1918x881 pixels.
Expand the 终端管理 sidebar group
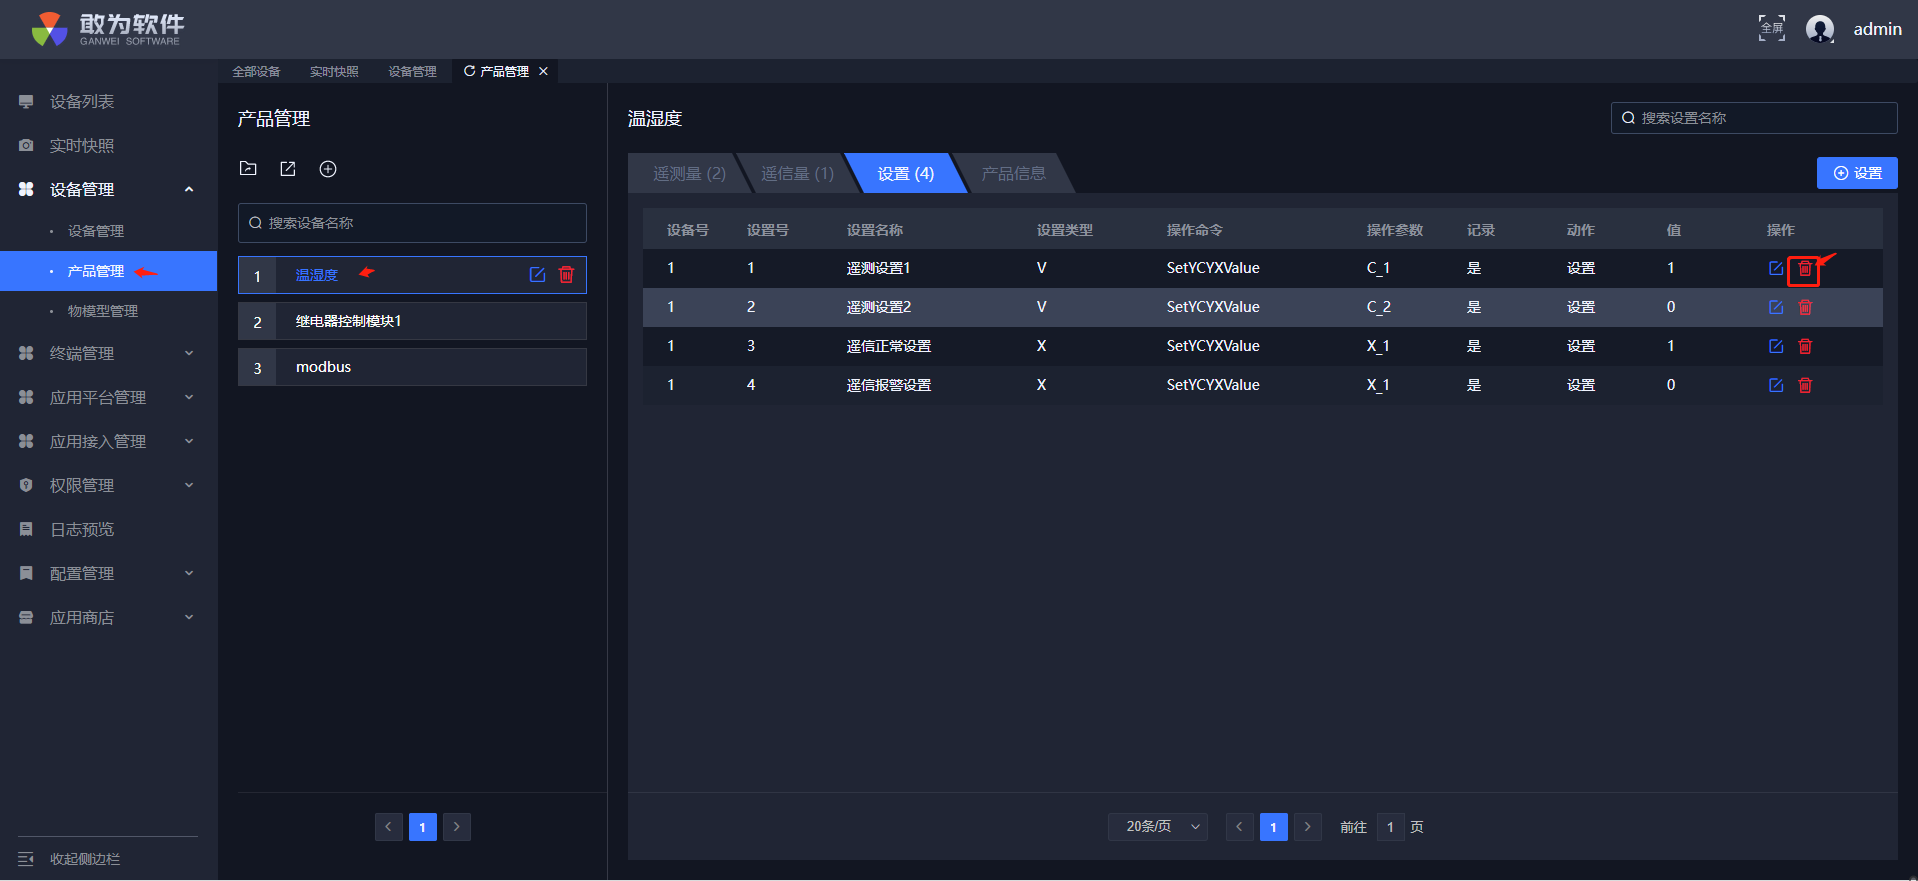pos(108,354)
